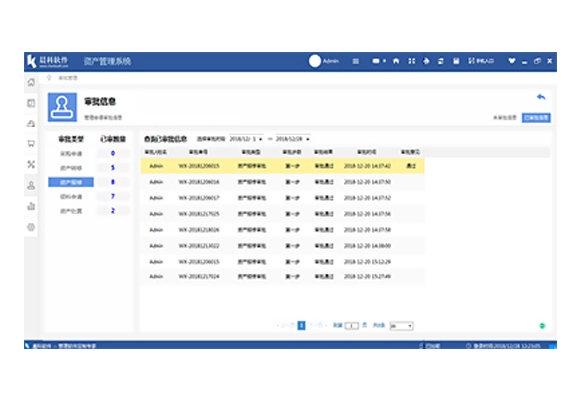This screenshot has height=400, width=580.
Task: Click the heart-shaped skin icon in the title bar
Action: (x=512, y=61)
